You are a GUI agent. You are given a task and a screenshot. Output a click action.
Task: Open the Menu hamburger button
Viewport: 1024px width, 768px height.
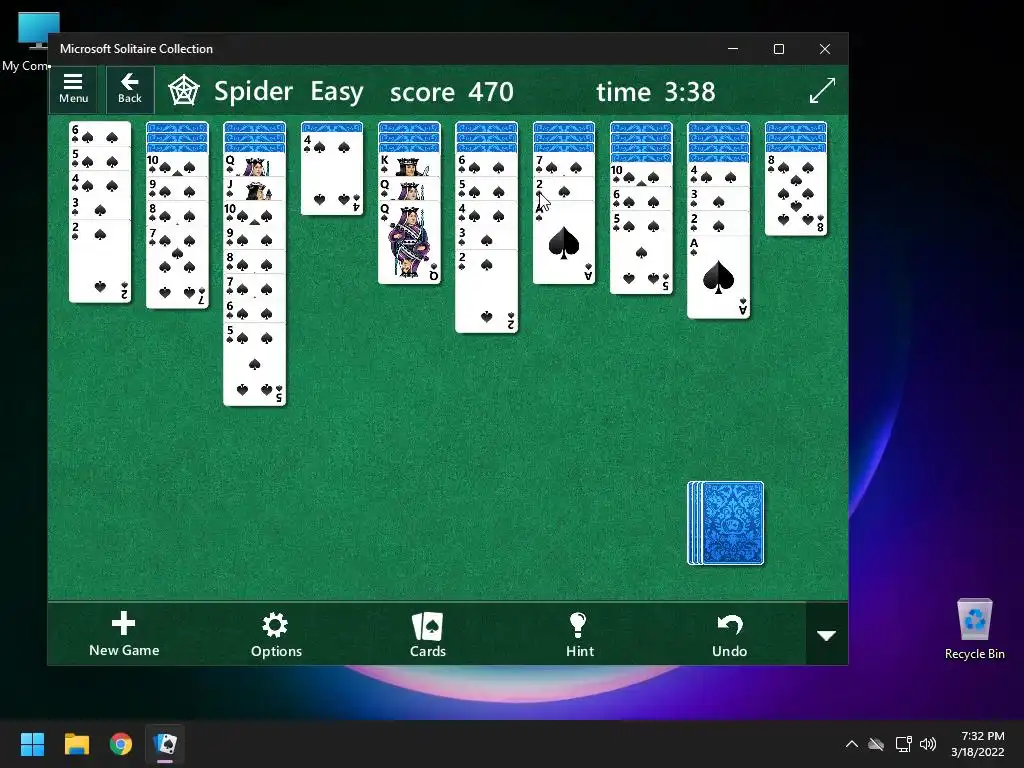pyautogui.click(x=73, y=89)
